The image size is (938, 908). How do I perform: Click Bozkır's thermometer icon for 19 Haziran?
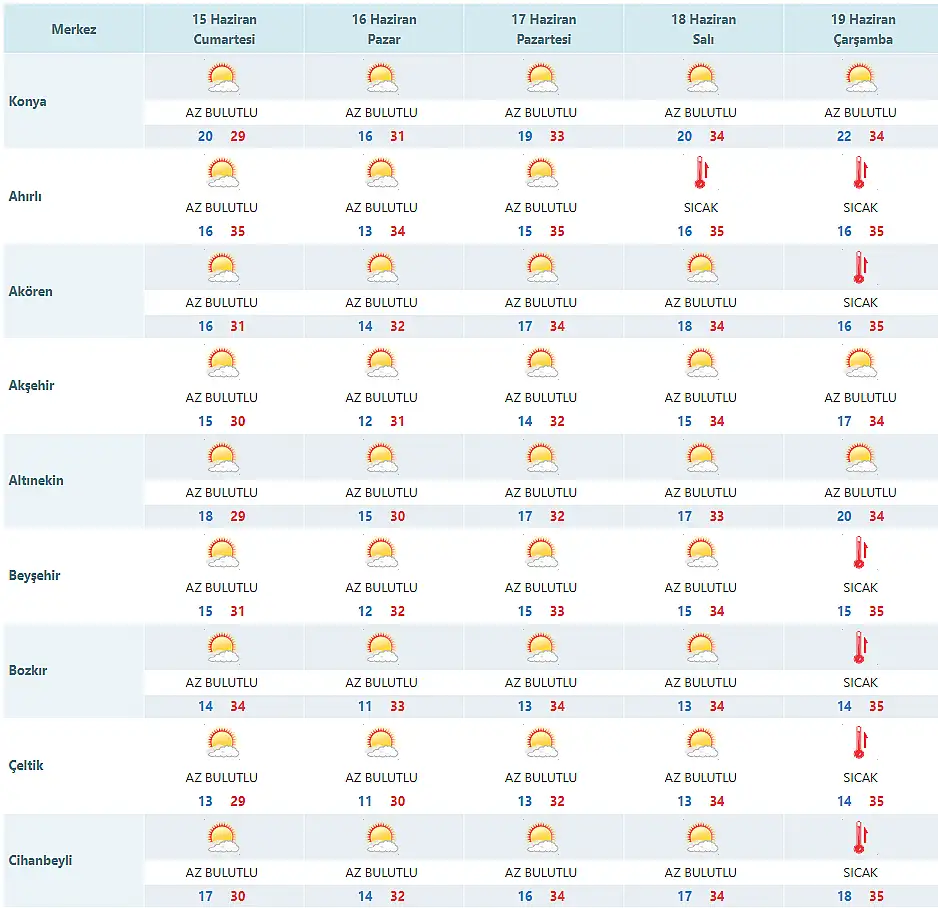(x=860, y=648)
